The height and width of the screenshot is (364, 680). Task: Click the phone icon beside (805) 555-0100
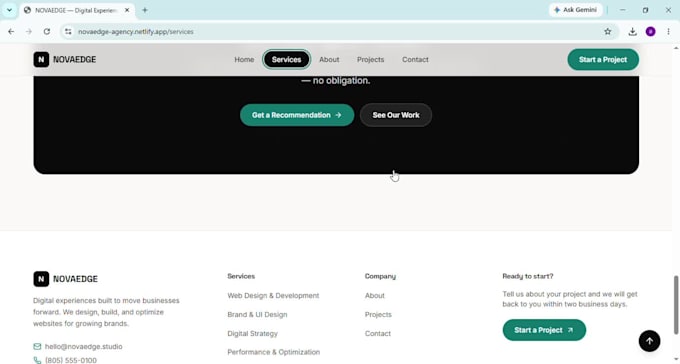tap(37, 360)
